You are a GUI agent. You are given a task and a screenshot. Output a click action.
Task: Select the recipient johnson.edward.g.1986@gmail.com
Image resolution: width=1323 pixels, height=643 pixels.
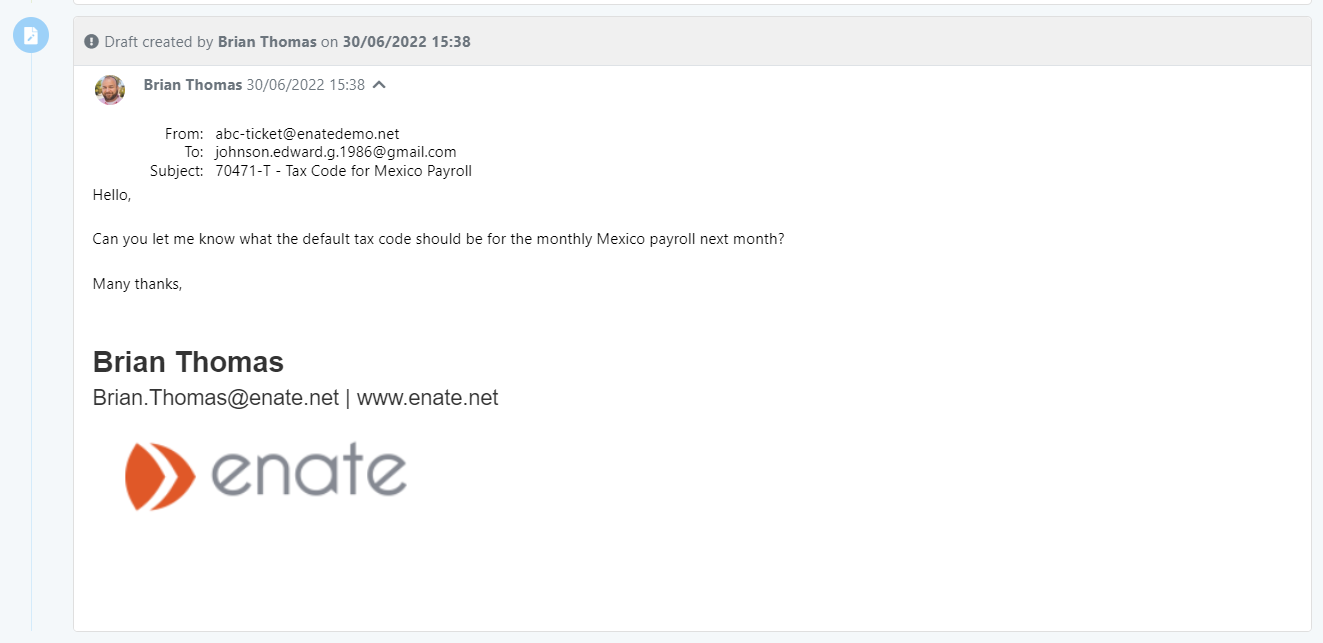(x=335, y=152)
